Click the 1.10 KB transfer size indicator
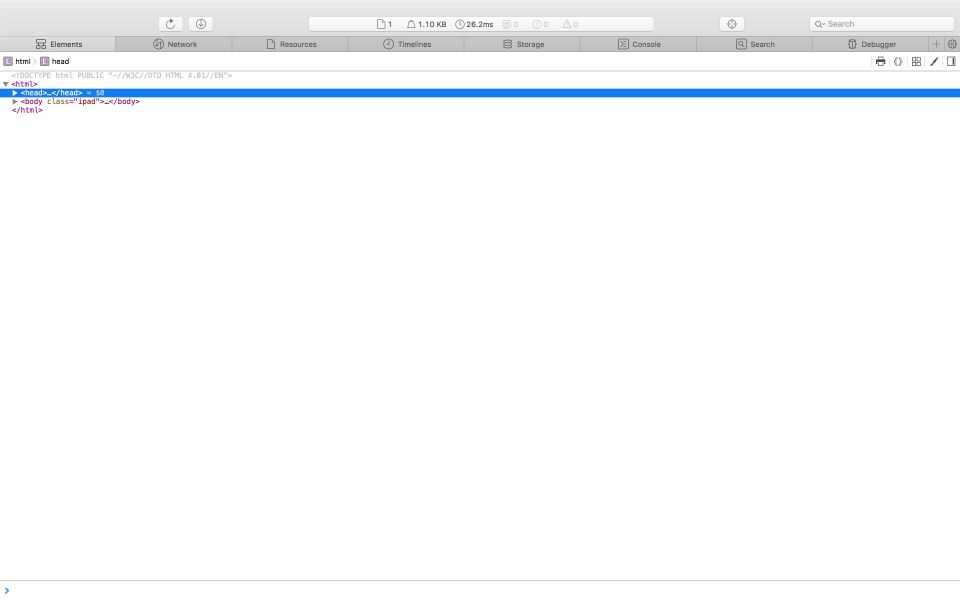 click(427, 24)
